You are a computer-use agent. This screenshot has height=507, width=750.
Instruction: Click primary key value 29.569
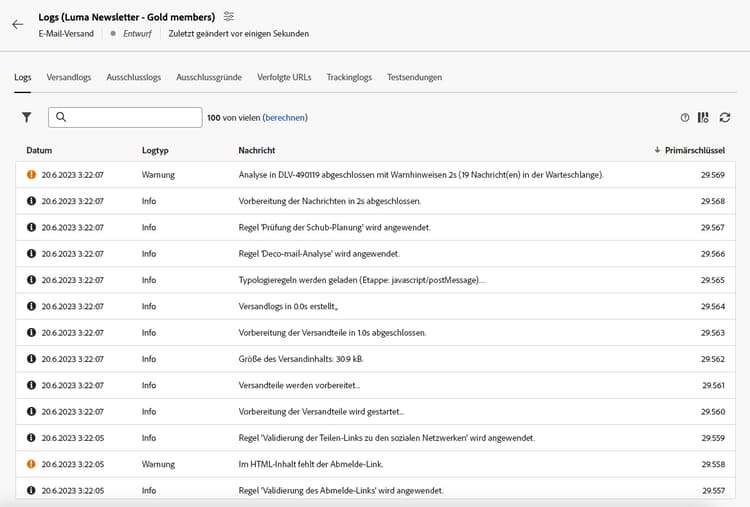pyautogui.click(x=713, y=175)
